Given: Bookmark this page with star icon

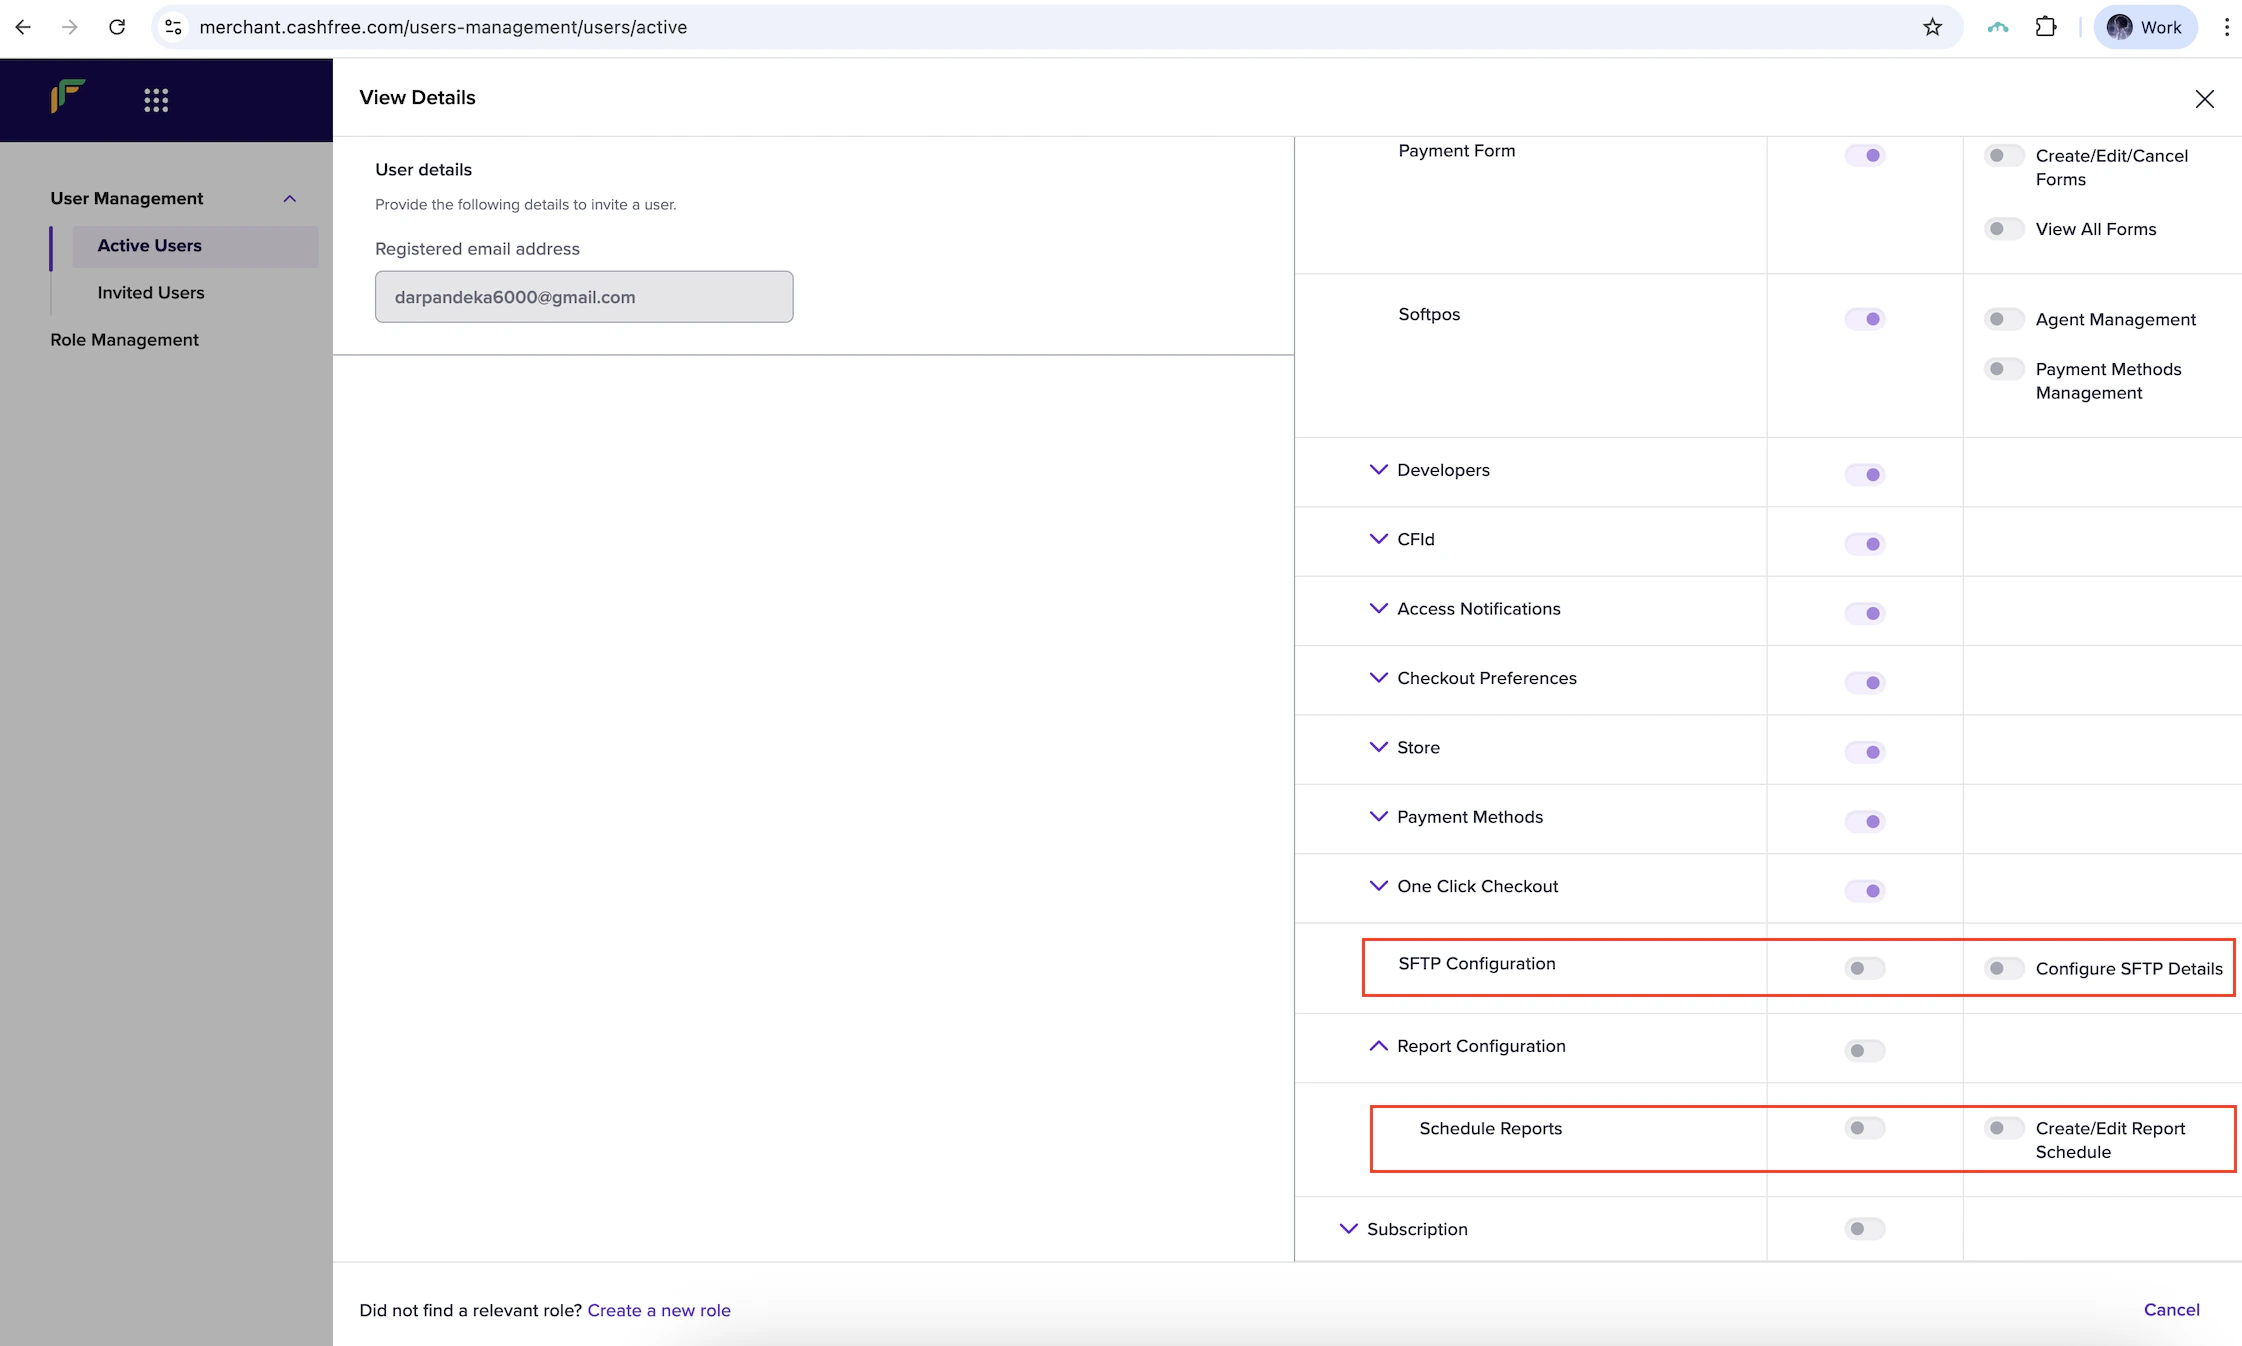Looking at the screenshot, I should tap(1932, 27).
